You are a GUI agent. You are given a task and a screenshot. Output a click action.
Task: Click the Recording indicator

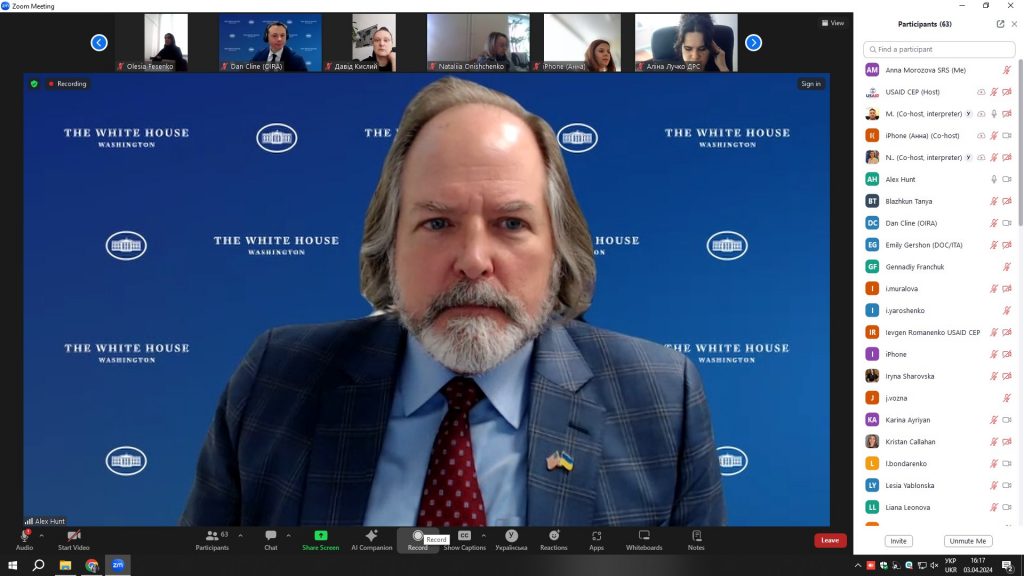(x=67, y=84)
